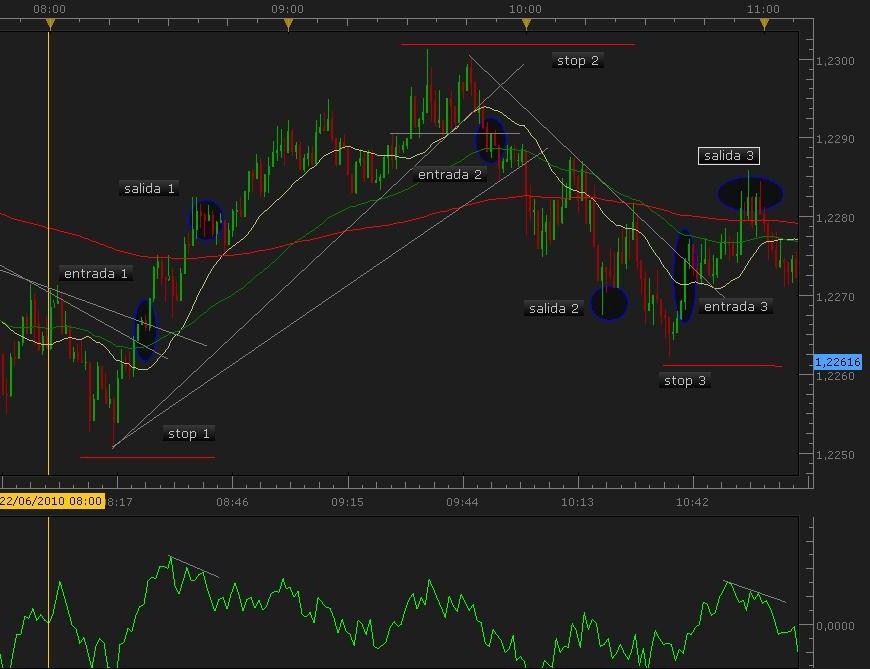
Task: Click the 10:13 time axis label
Action: point(577,502)
